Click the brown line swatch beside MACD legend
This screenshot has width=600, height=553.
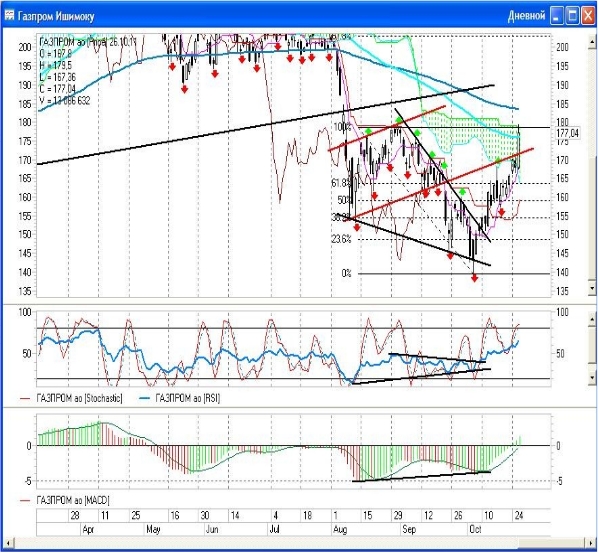pos(25,501)
